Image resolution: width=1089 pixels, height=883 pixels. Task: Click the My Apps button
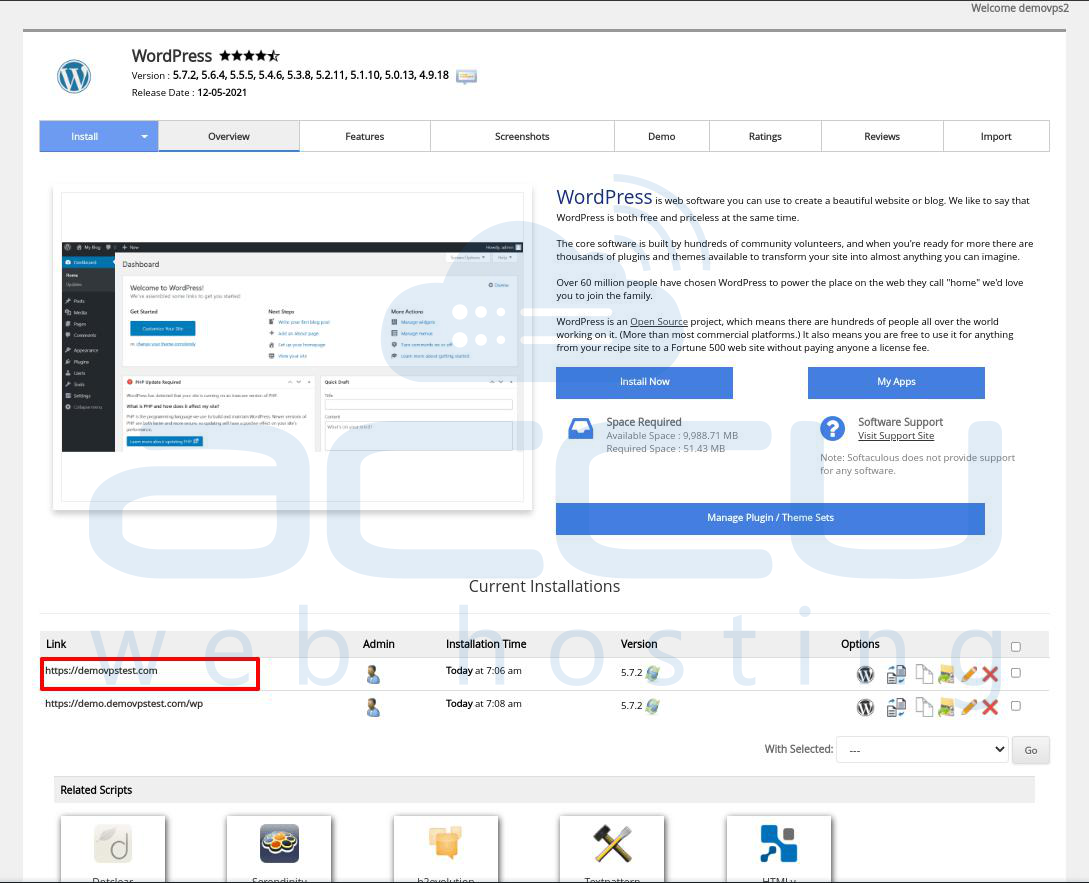[x=896, y=382]
